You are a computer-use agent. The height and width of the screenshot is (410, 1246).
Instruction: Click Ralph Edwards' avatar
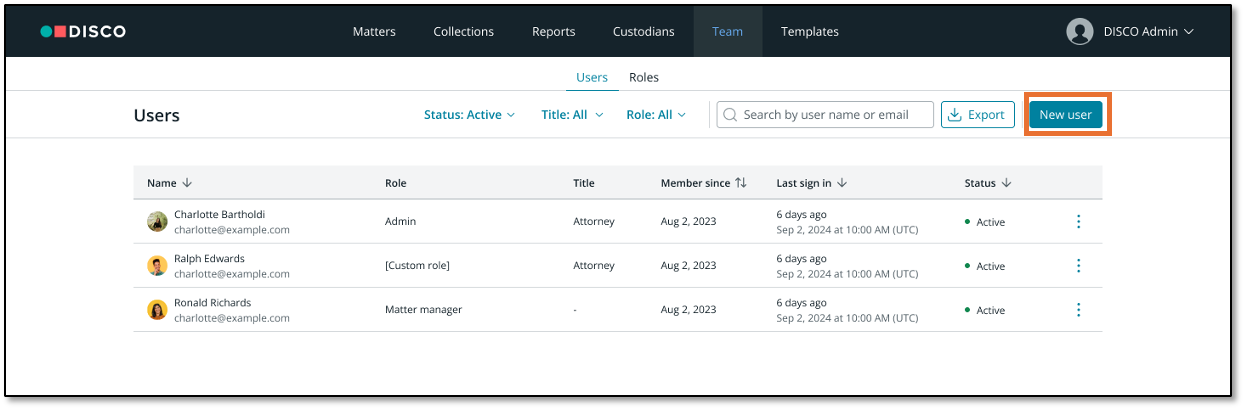tap(157, 266)
